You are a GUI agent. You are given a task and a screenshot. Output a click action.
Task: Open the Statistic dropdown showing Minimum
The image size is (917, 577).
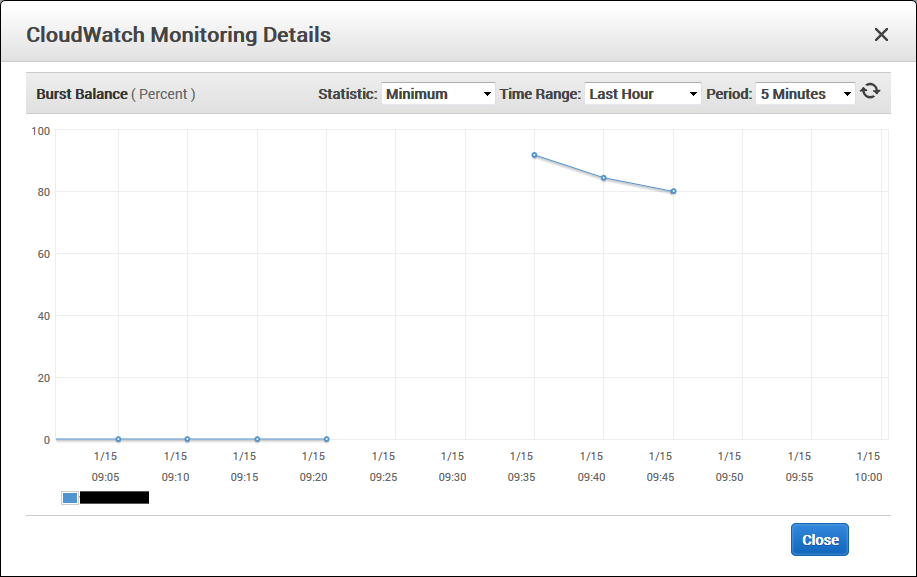click(x=438, y=94)
